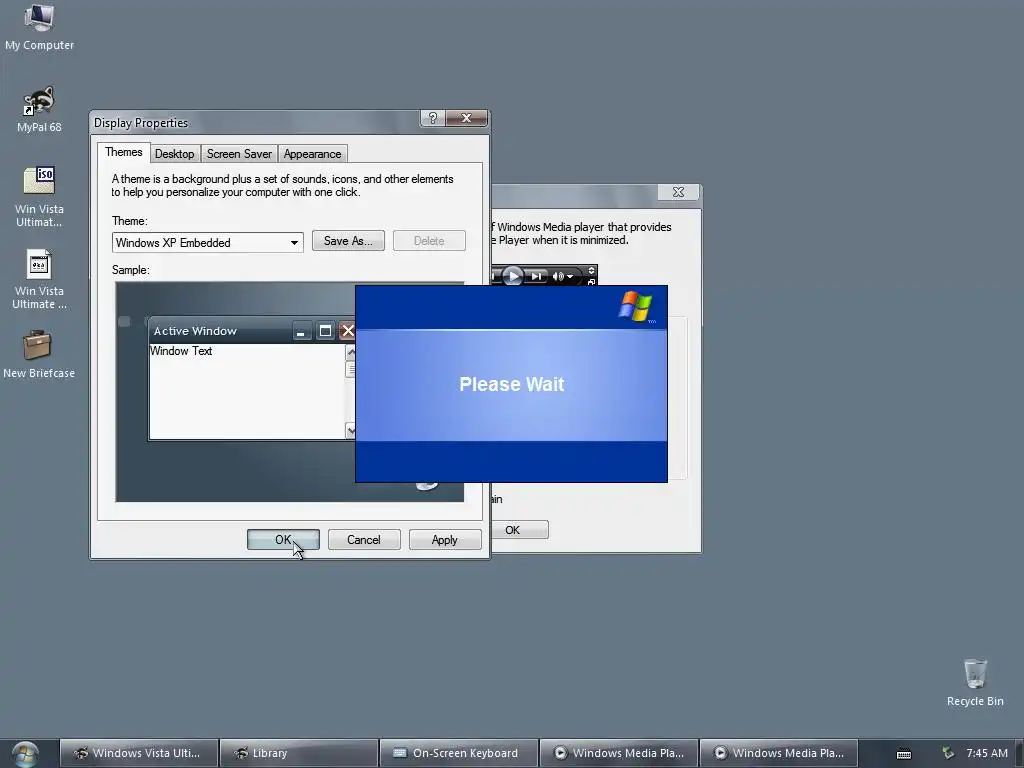The width and height of the screenshot is (1024, 768).
Task: Click the Next track button in the mini player
Action: point(536,276)
